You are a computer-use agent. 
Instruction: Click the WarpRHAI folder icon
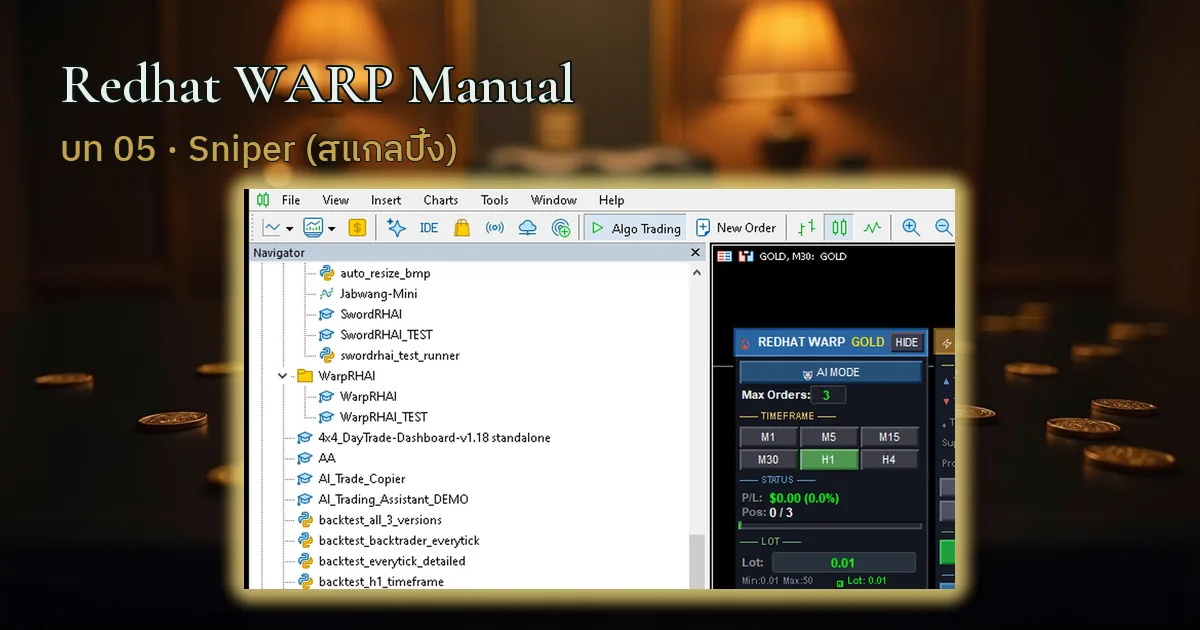305,376
